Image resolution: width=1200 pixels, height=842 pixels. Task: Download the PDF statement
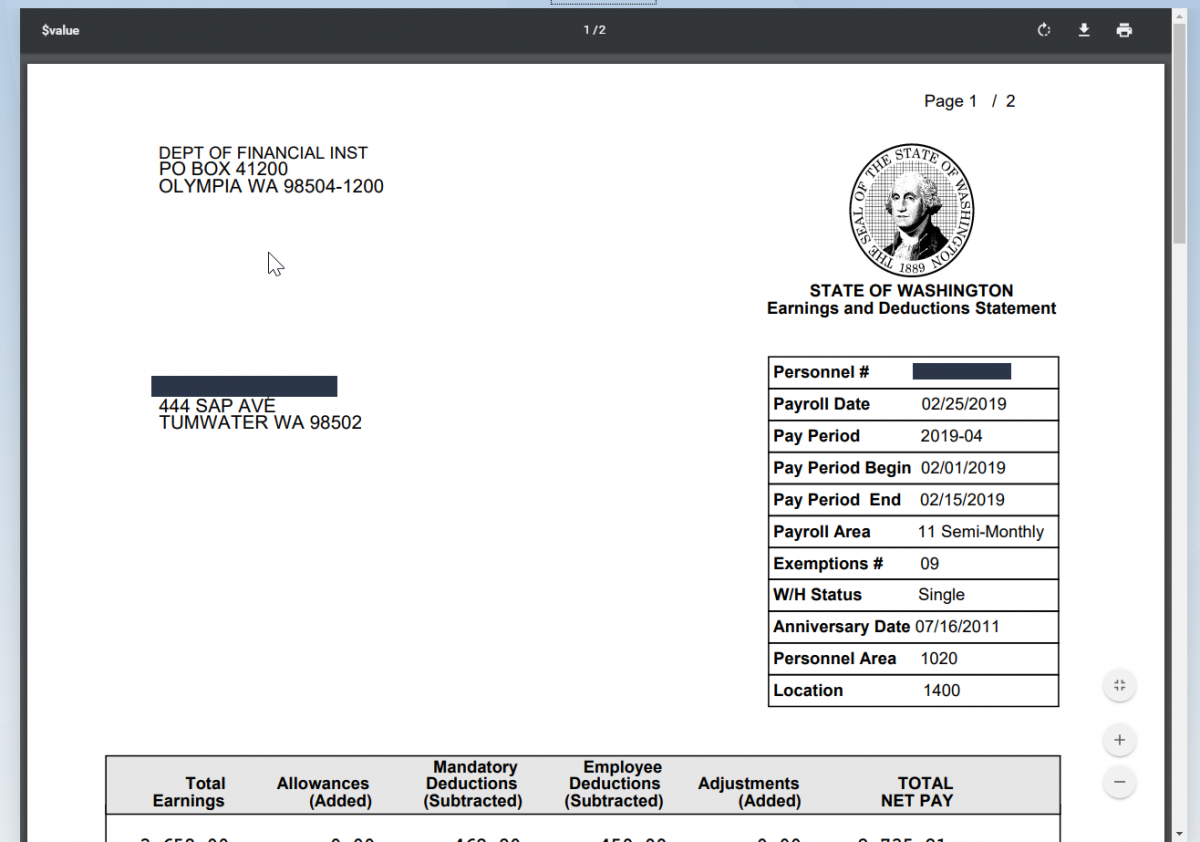pos(1084,30)
